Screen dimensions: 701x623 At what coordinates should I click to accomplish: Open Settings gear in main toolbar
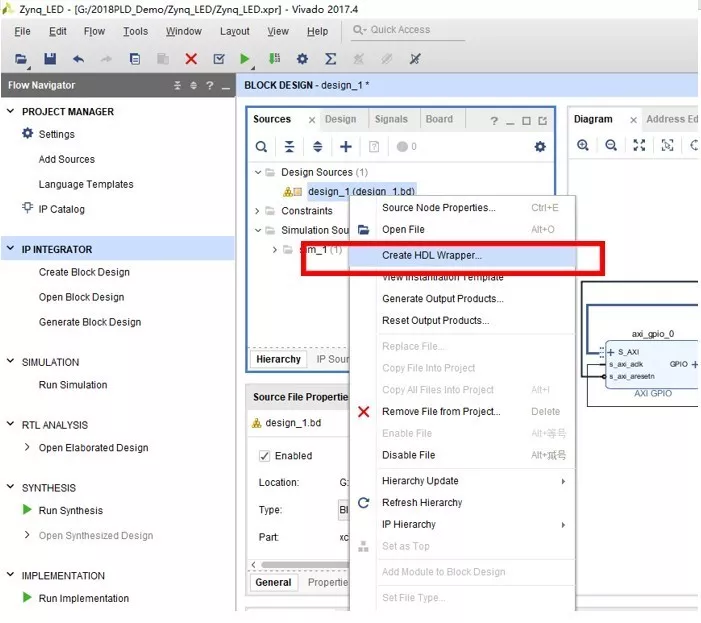[302, 59]
